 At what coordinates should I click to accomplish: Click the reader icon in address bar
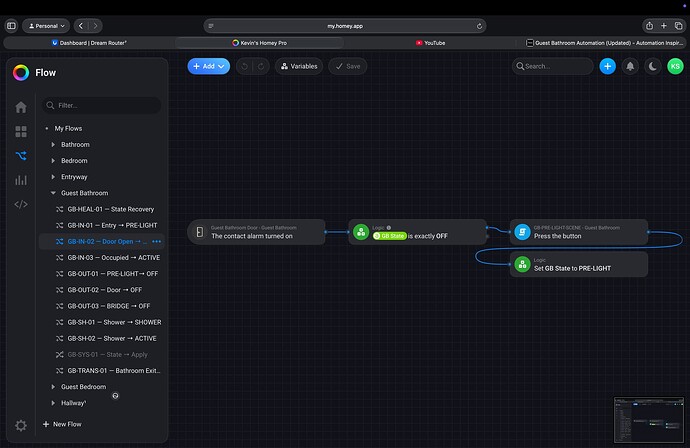[x=211, y=26]
